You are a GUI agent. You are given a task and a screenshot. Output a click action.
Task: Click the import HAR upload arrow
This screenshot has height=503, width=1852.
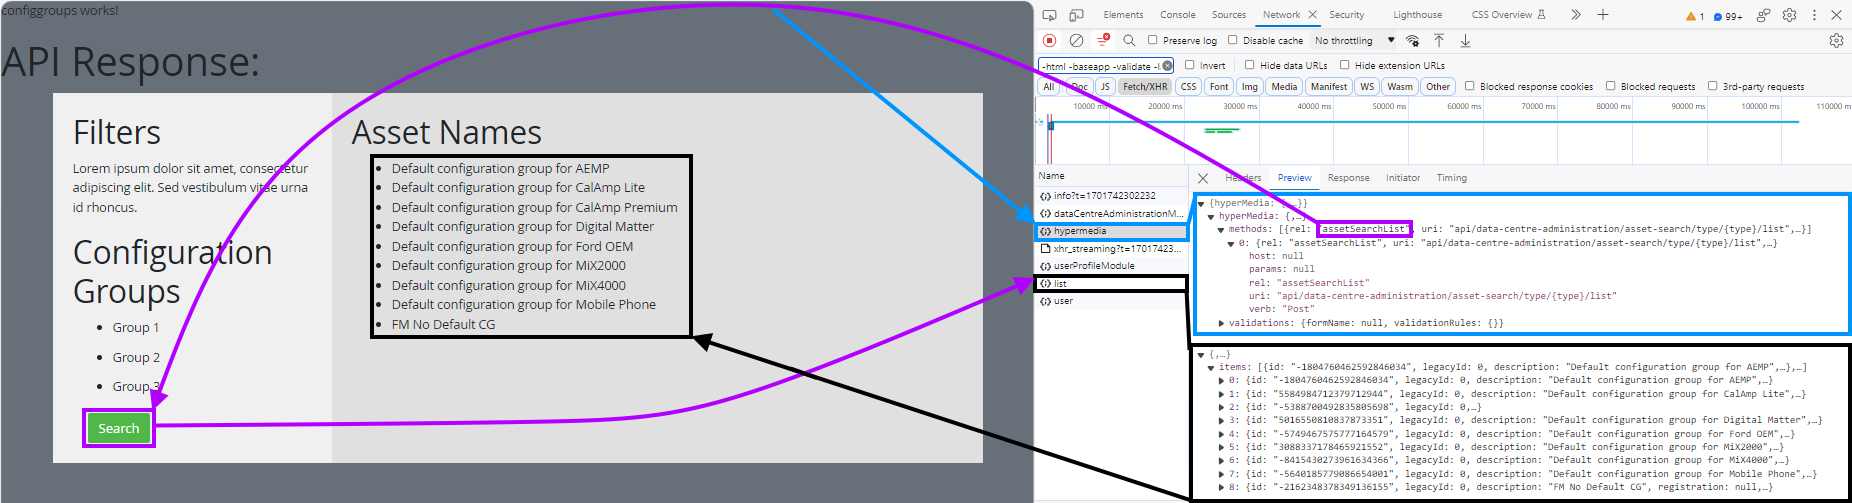(1438, 41)
